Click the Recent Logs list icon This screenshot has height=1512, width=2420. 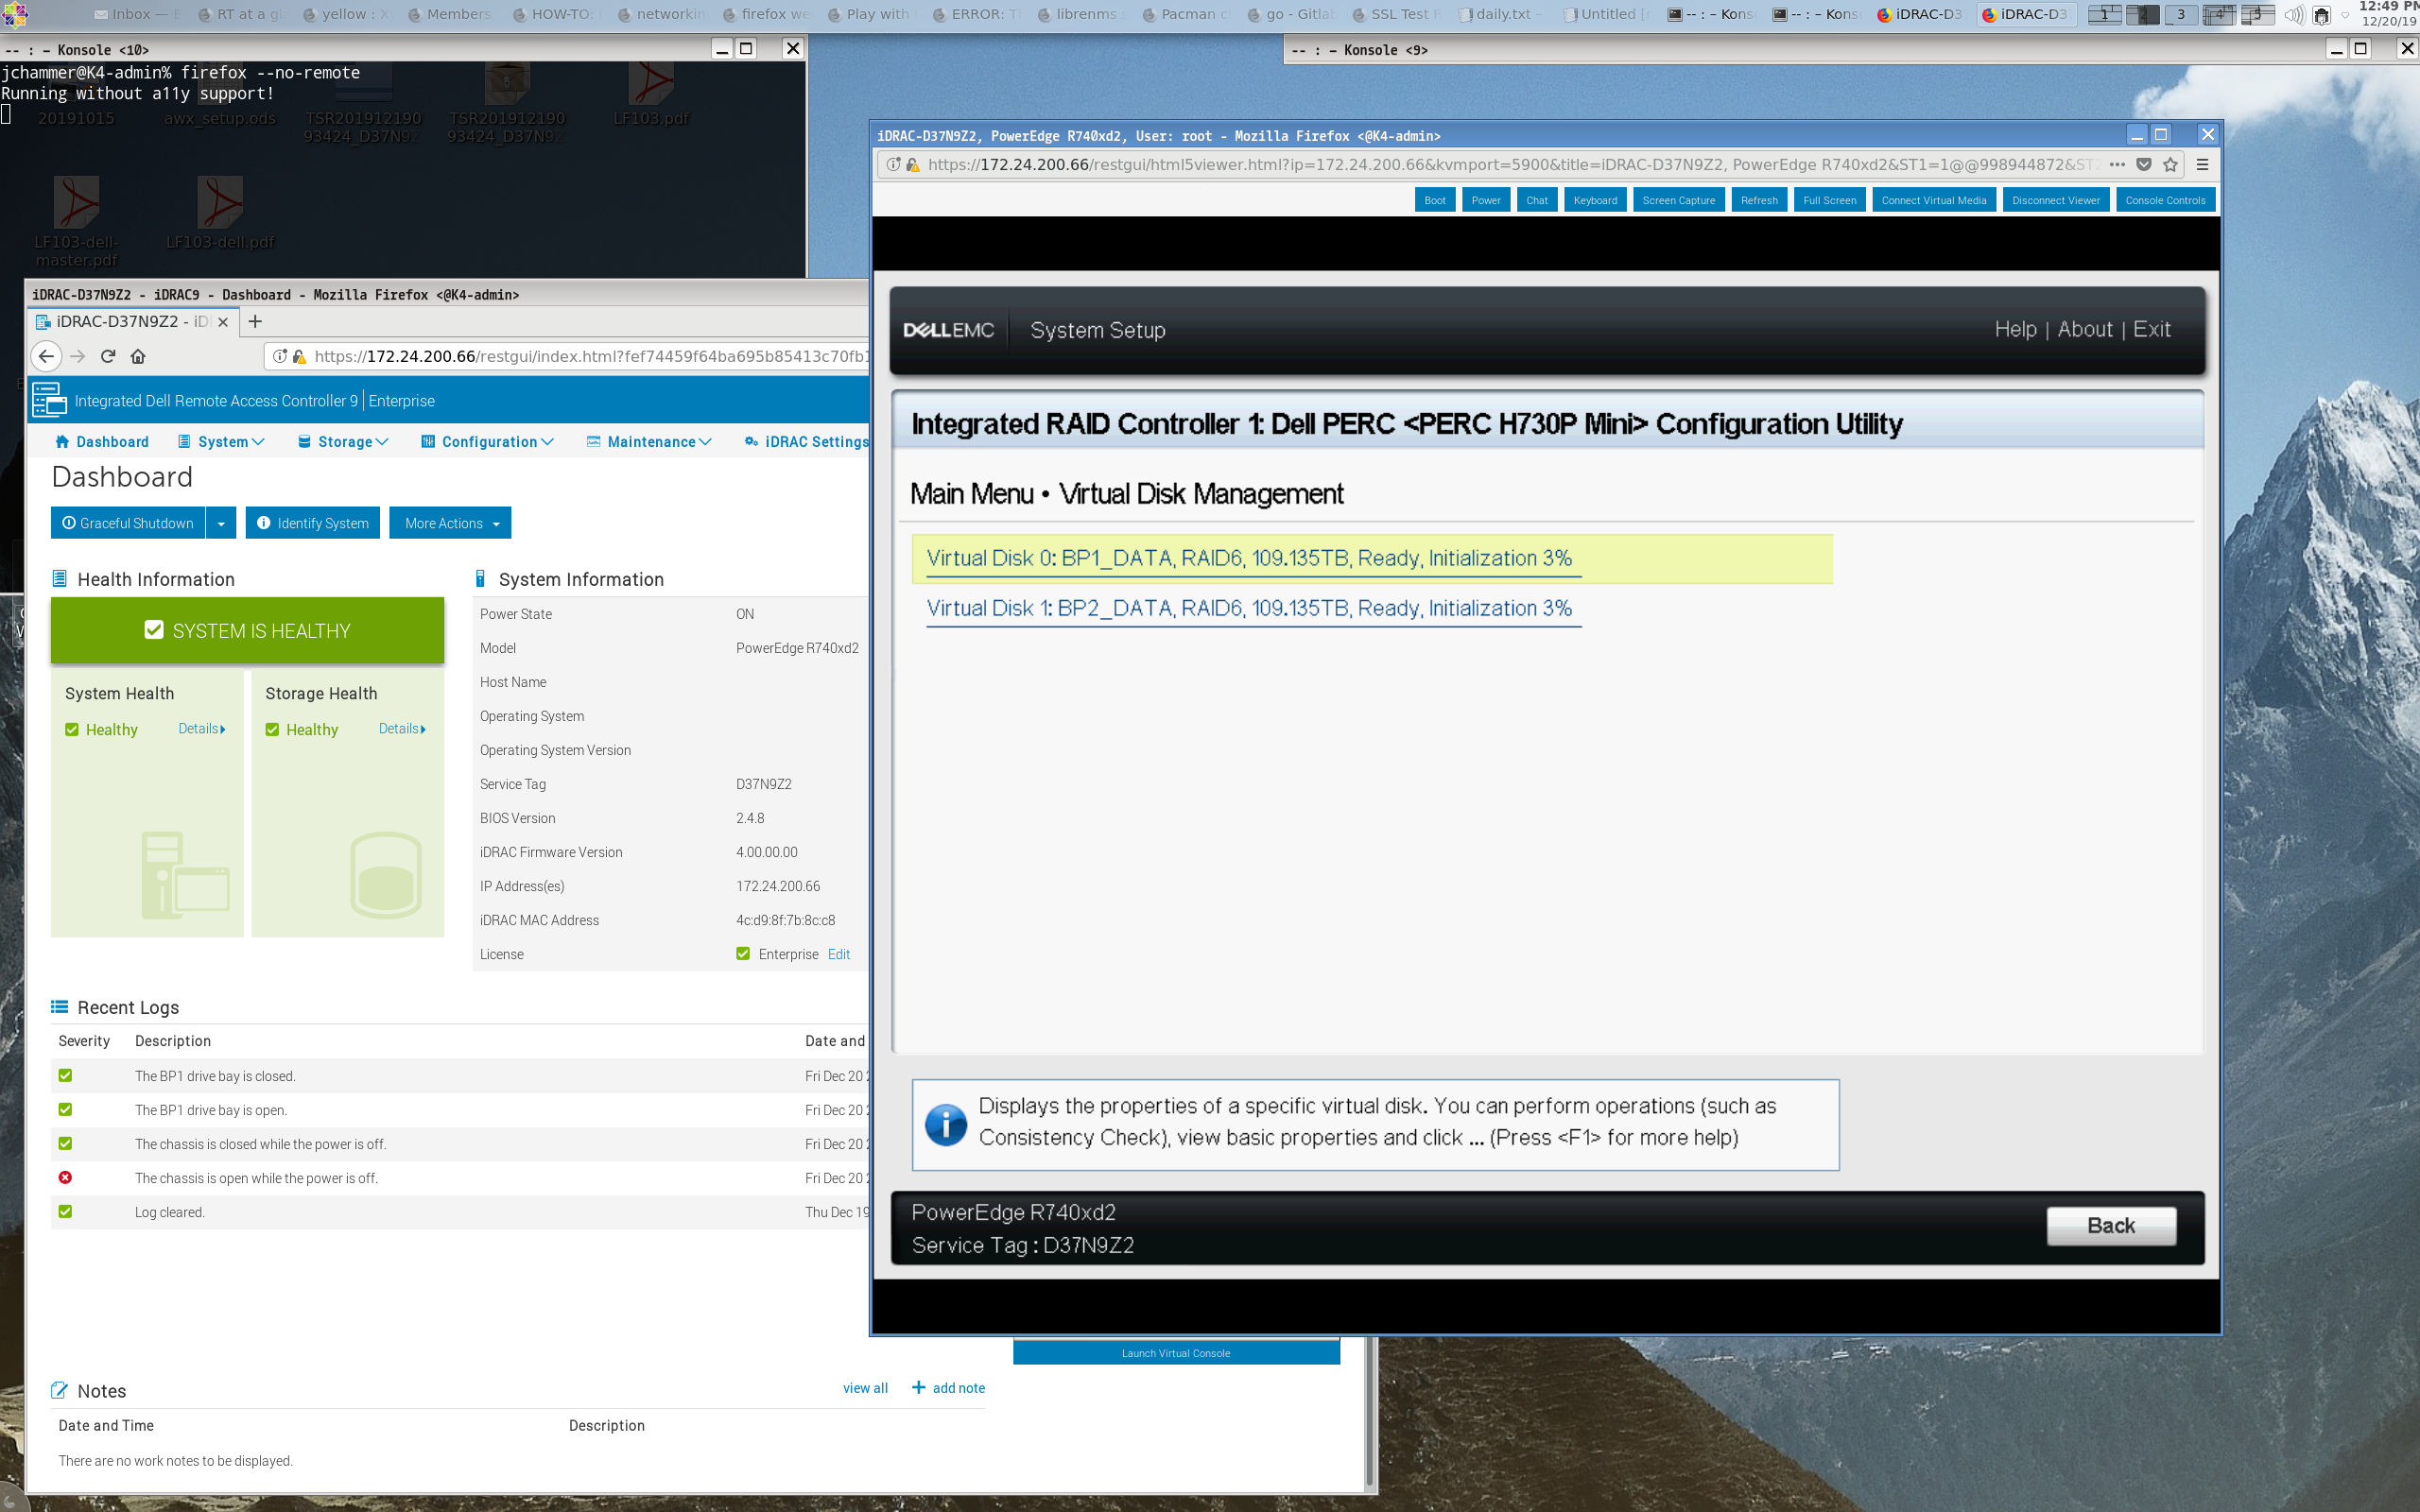point(59,1007)
